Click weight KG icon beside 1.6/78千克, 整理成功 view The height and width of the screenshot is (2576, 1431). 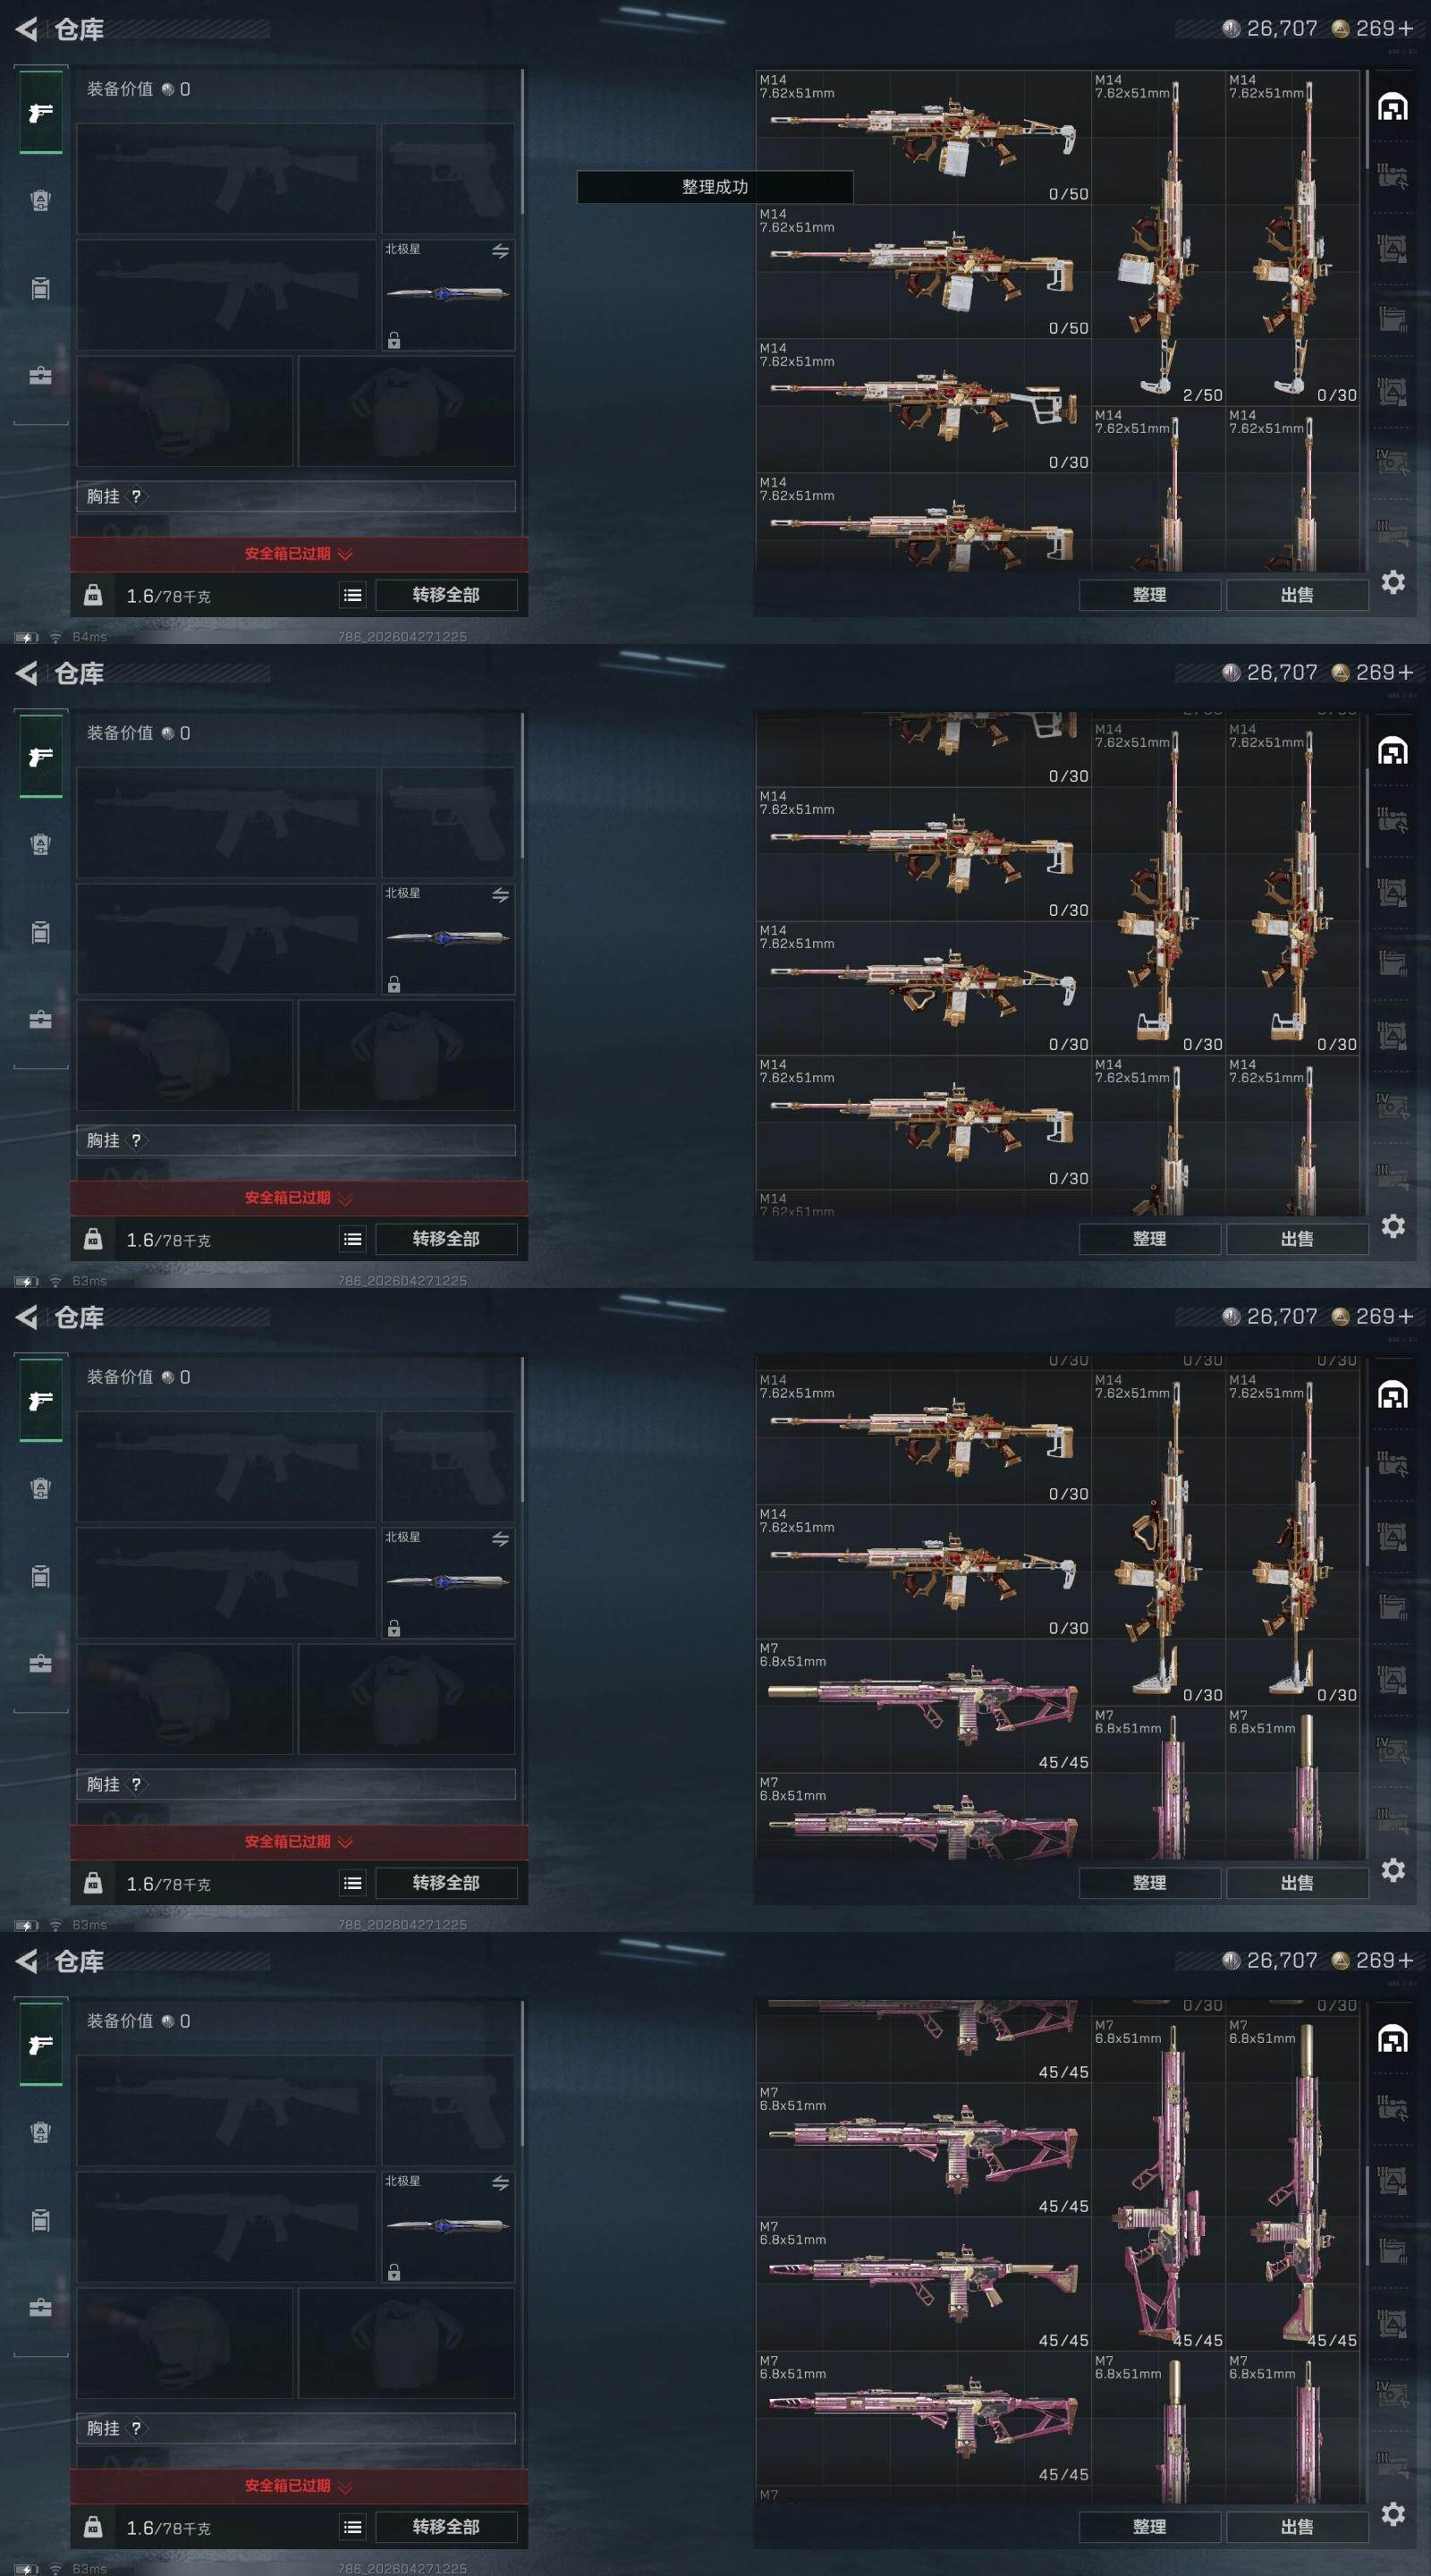click(93, 595)
